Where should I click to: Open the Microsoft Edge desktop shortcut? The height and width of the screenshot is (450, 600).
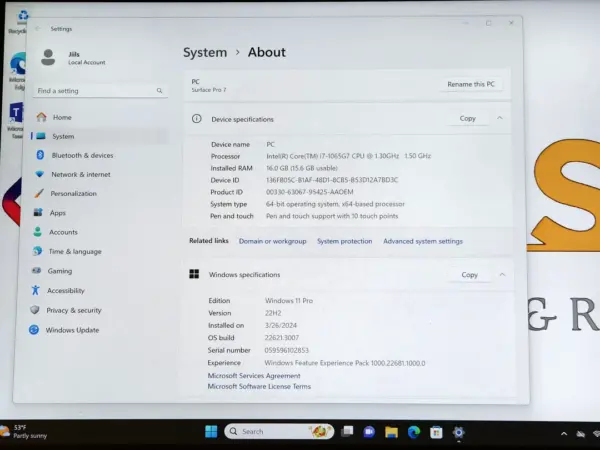18,72
